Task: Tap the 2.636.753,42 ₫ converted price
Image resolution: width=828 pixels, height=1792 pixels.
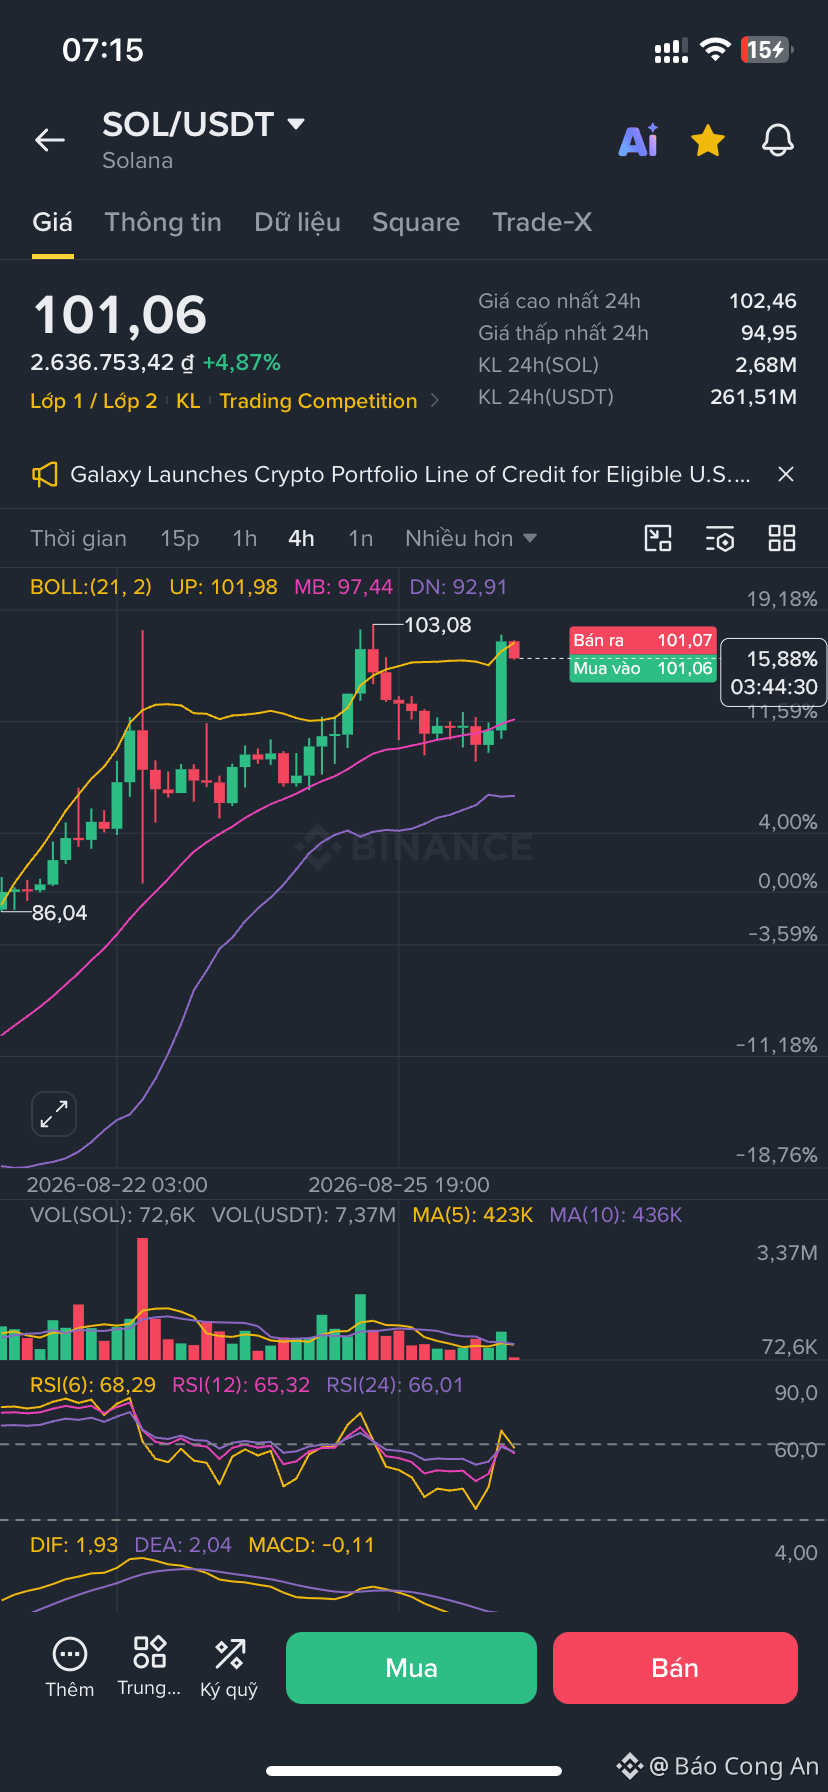Action: pyautogui.click(x=112, y=362)
